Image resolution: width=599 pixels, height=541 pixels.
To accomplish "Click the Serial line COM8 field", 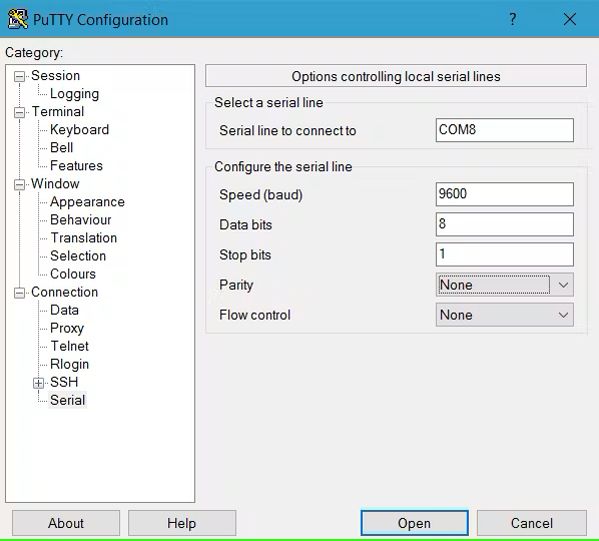I will pyautogui.click(x=504, y=130).
